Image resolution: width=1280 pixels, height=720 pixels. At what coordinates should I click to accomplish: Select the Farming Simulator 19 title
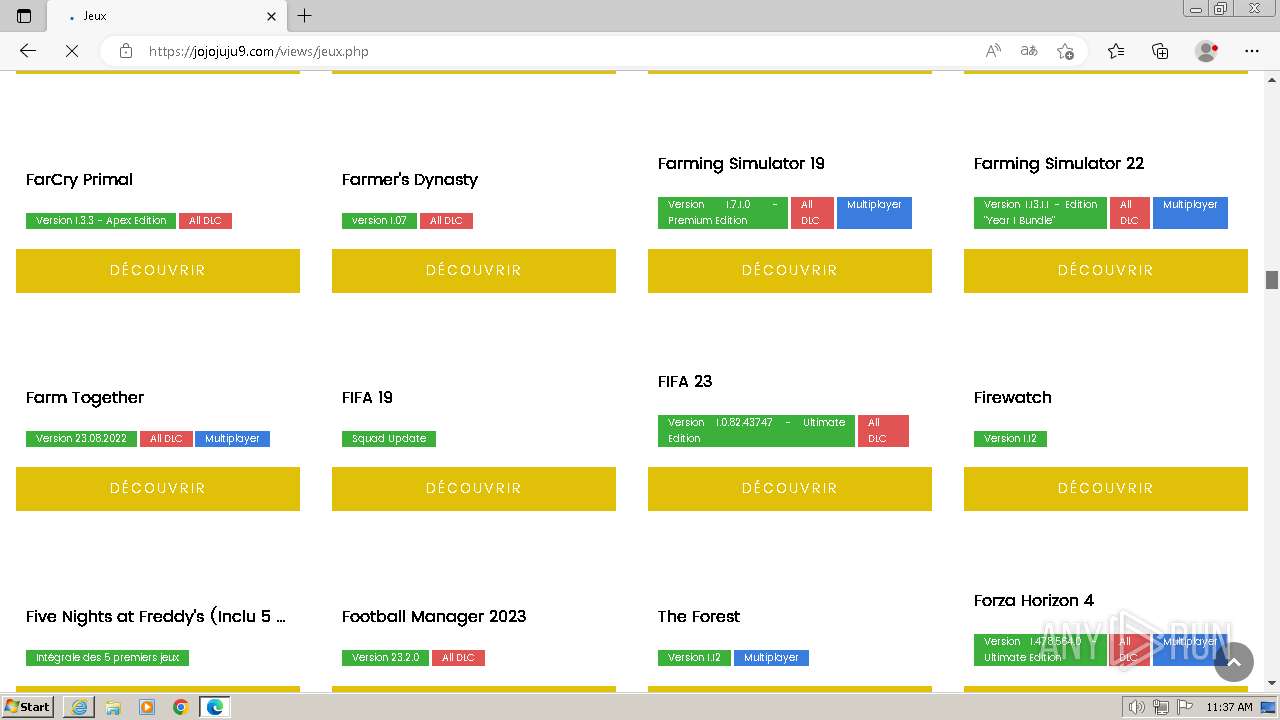click(741, 164)
